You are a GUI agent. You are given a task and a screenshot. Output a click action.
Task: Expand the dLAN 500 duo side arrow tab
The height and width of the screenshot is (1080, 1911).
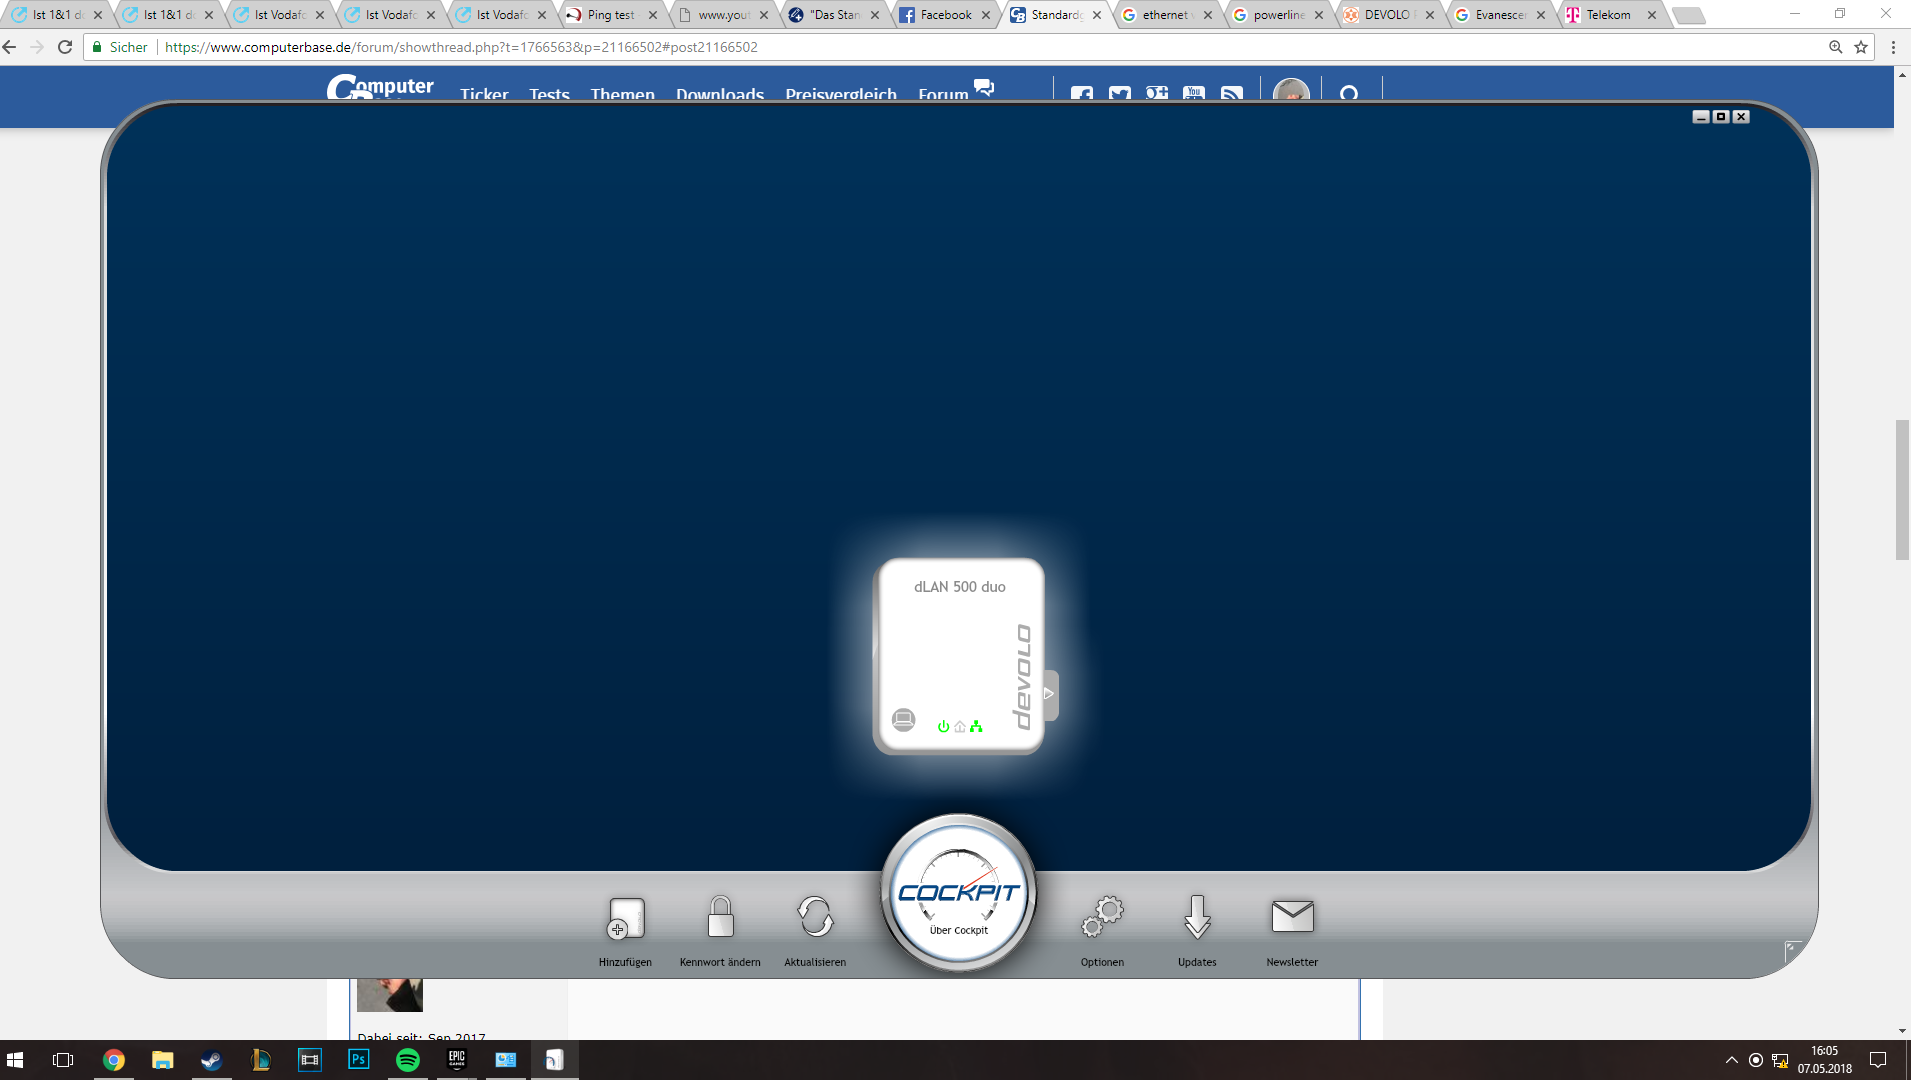pos(1050,694)
